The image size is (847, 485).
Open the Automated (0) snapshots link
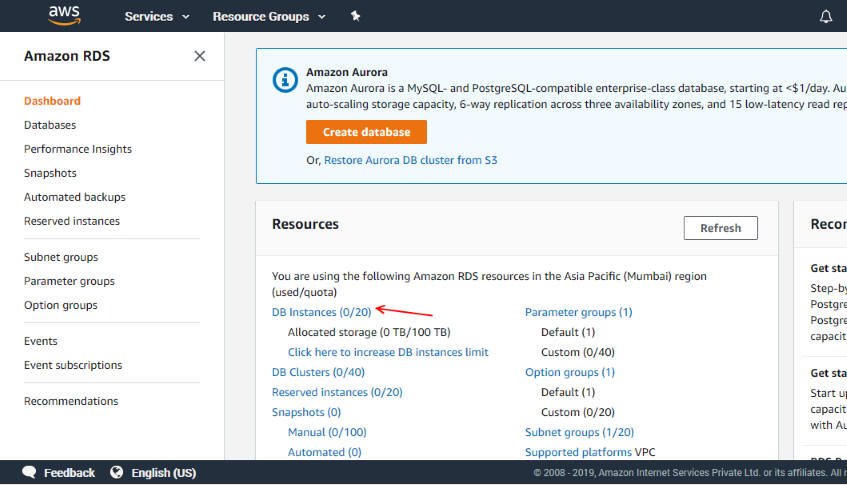pyautogui.click(x=325, y=452)
